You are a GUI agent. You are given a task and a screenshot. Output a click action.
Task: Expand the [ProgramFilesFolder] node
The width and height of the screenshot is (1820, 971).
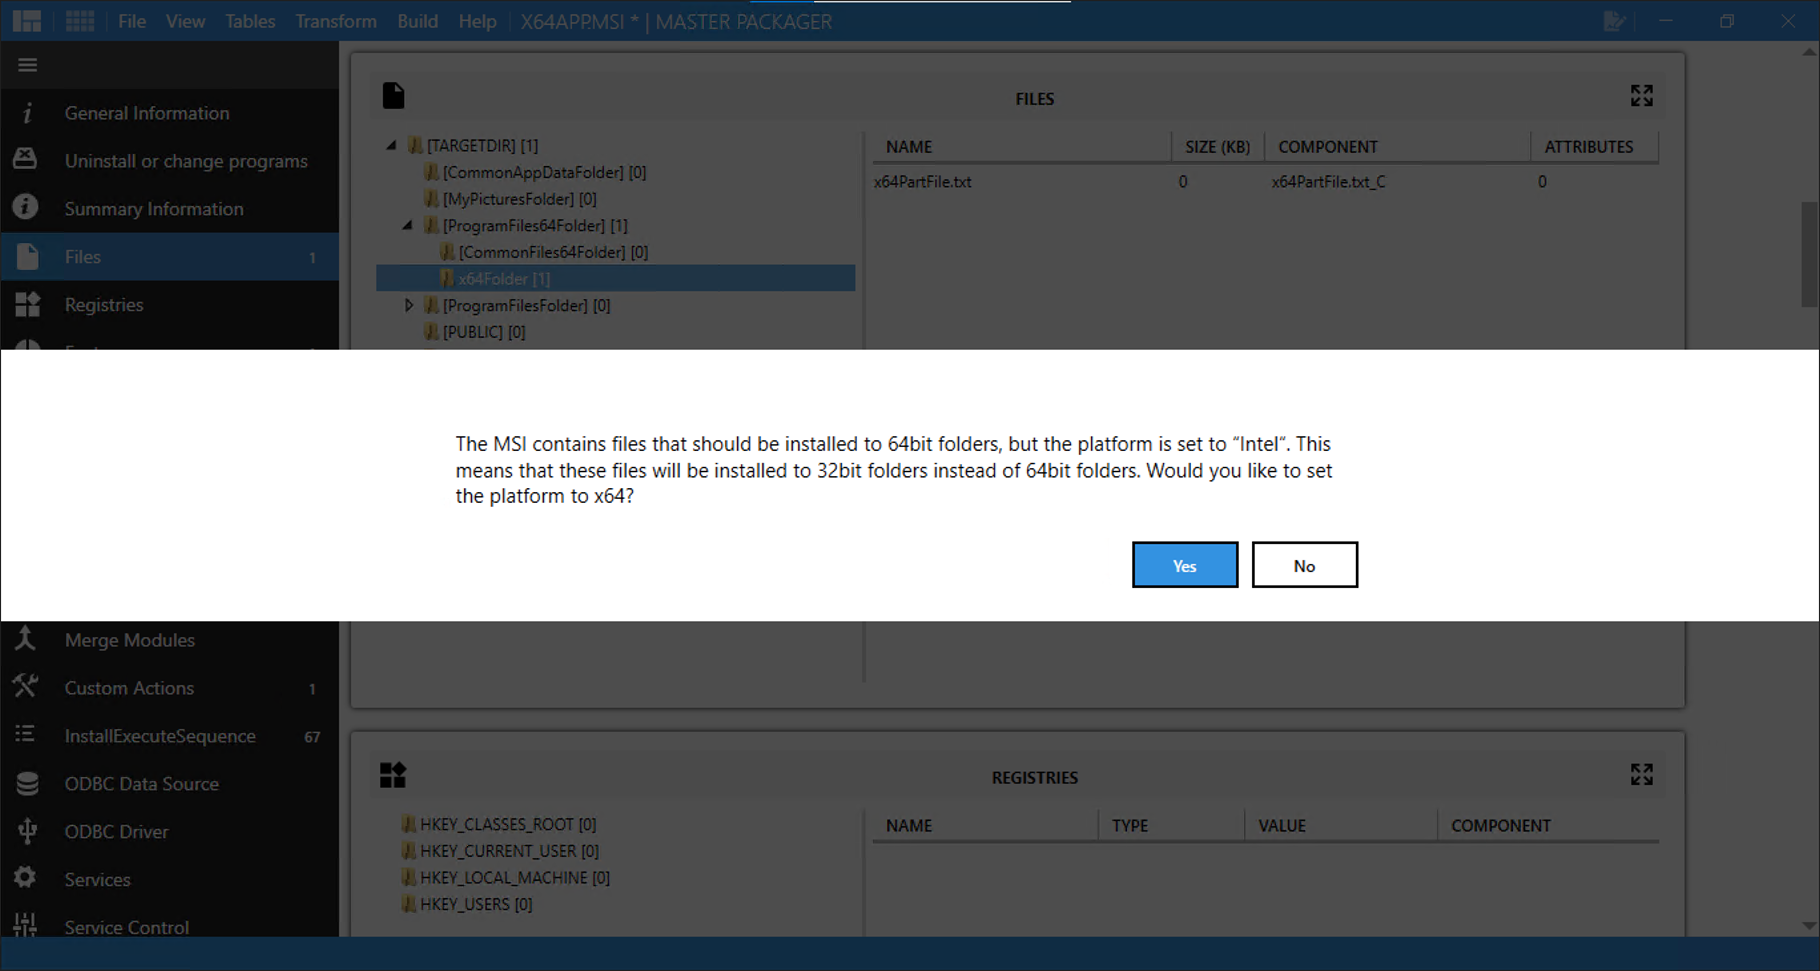(408, 305)
